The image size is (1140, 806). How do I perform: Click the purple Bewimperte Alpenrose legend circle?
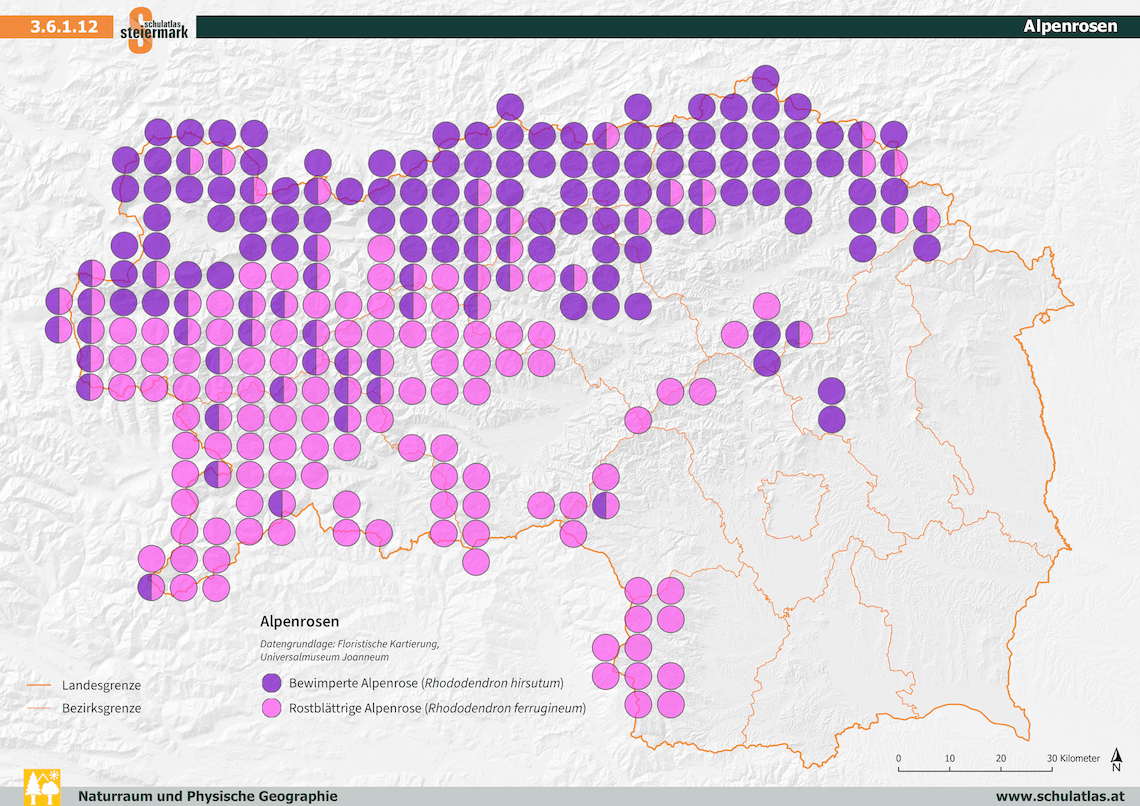coord(272,684)
